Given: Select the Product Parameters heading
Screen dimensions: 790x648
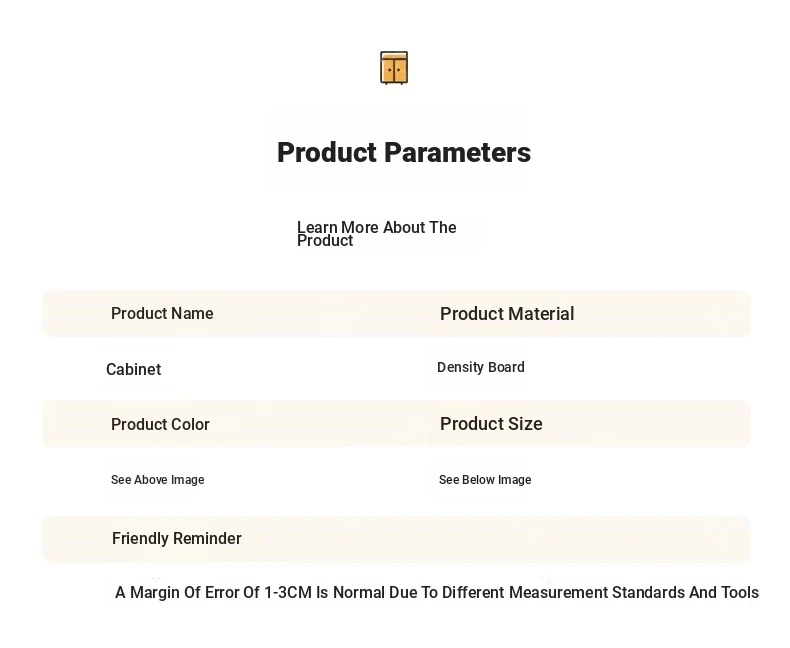Looking at the screenshot, I should coord(404,152).
